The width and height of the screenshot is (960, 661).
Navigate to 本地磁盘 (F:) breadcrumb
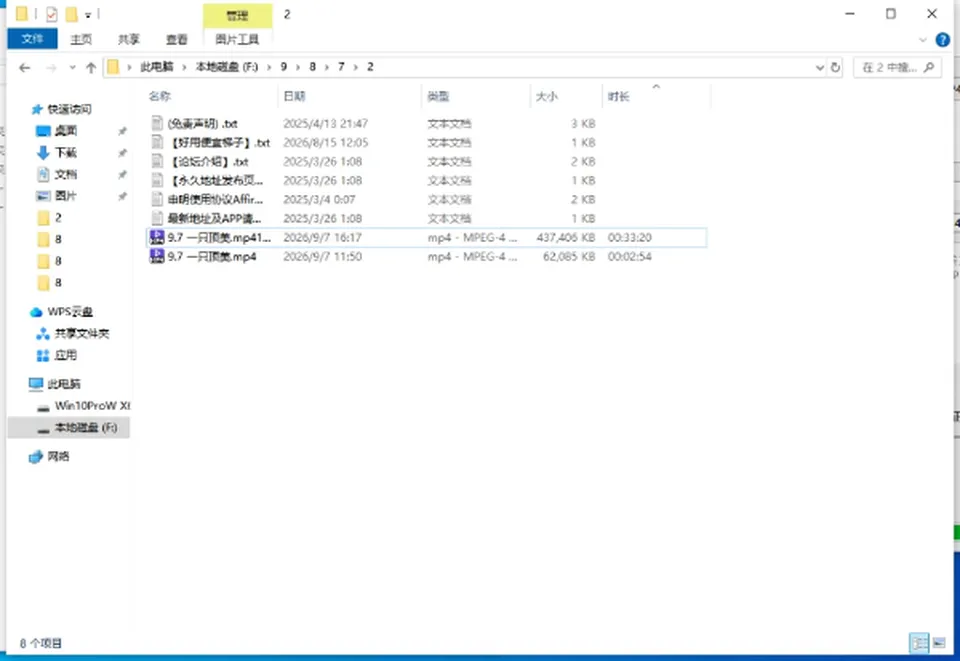[227, 67]
